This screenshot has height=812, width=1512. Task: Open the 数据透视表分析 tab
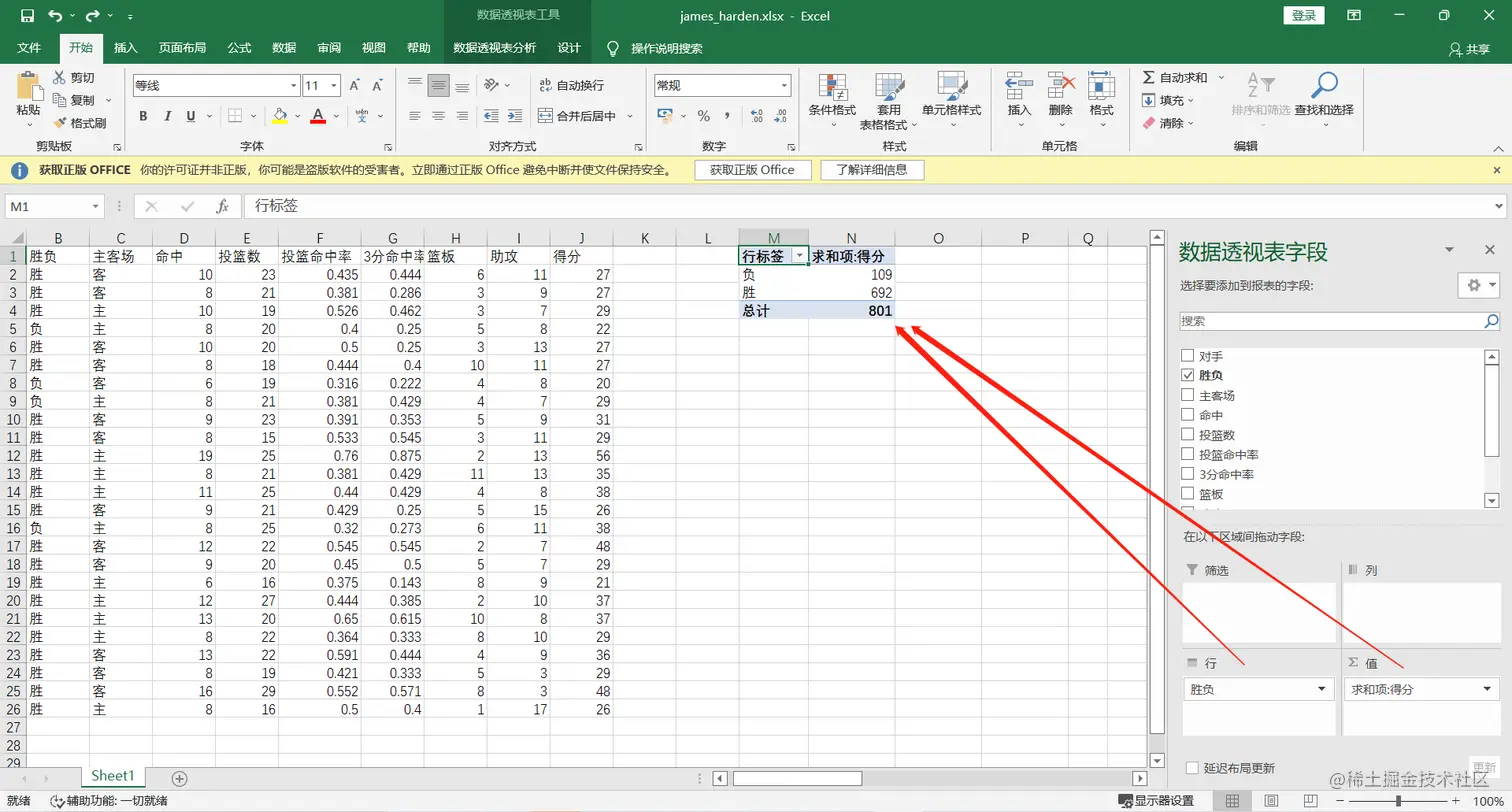click(x=496, y=47)
